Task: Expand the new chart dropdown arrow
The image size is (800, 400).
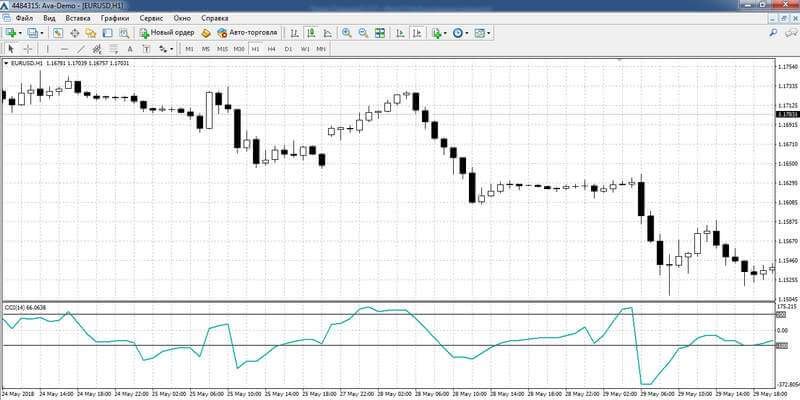Action: (21, 33)
